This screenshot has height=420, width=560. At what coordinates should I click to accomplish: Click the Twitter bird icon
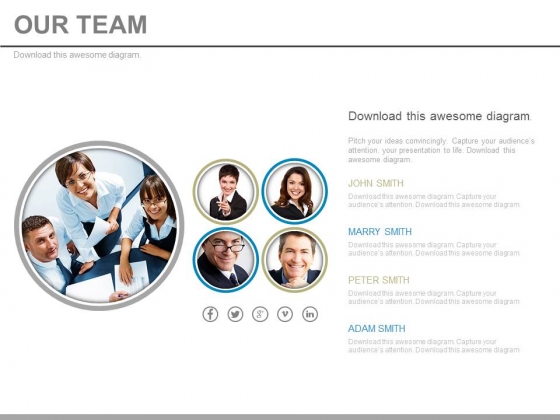[x=235, y=314]
